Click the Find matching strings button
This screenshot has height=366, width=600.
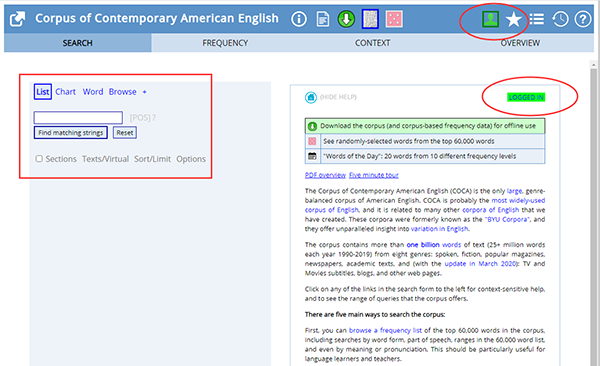click(71, 132)
